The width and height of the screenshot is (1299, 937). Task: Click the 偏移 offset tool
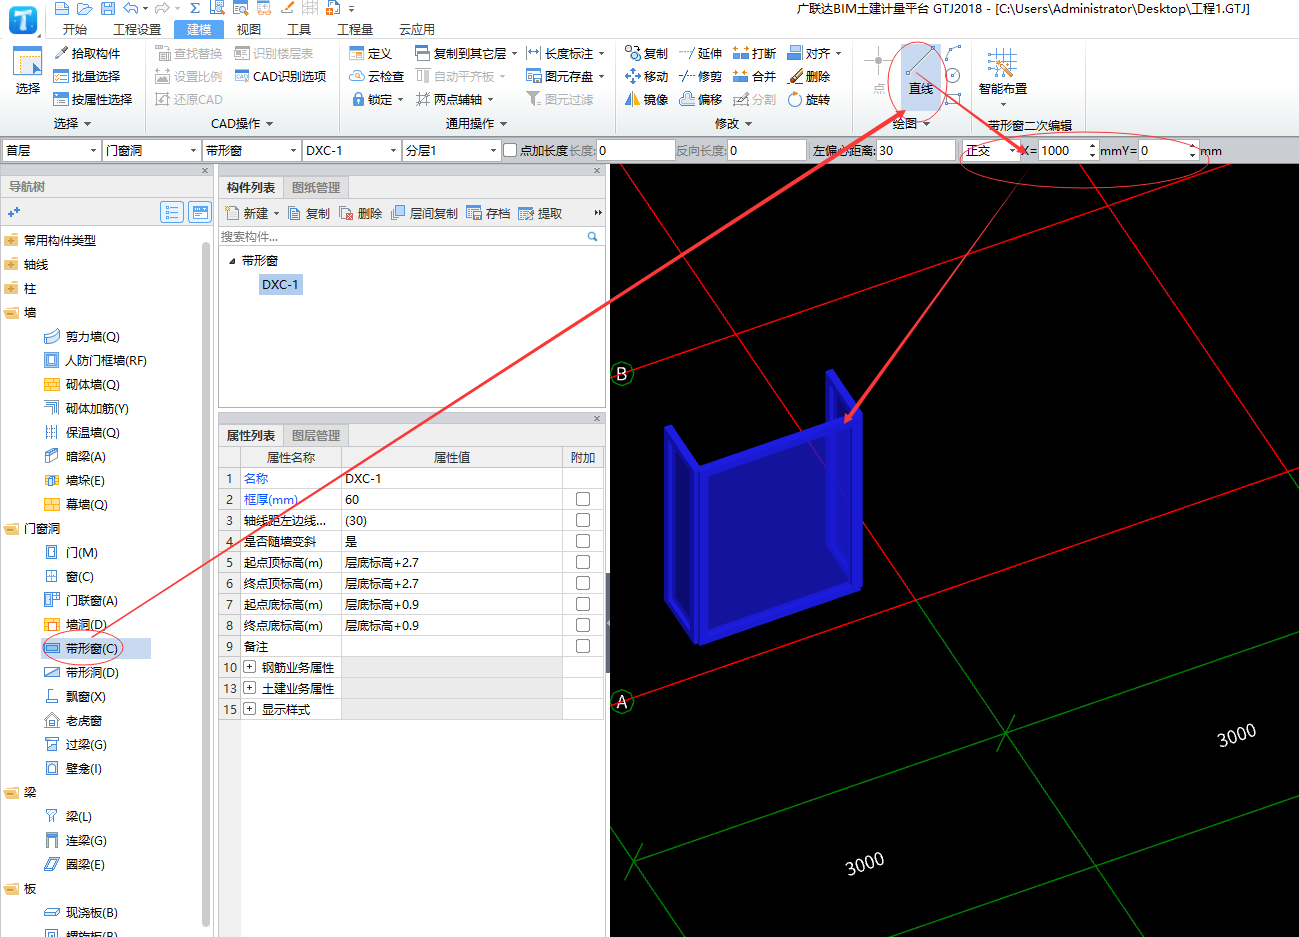700,99
